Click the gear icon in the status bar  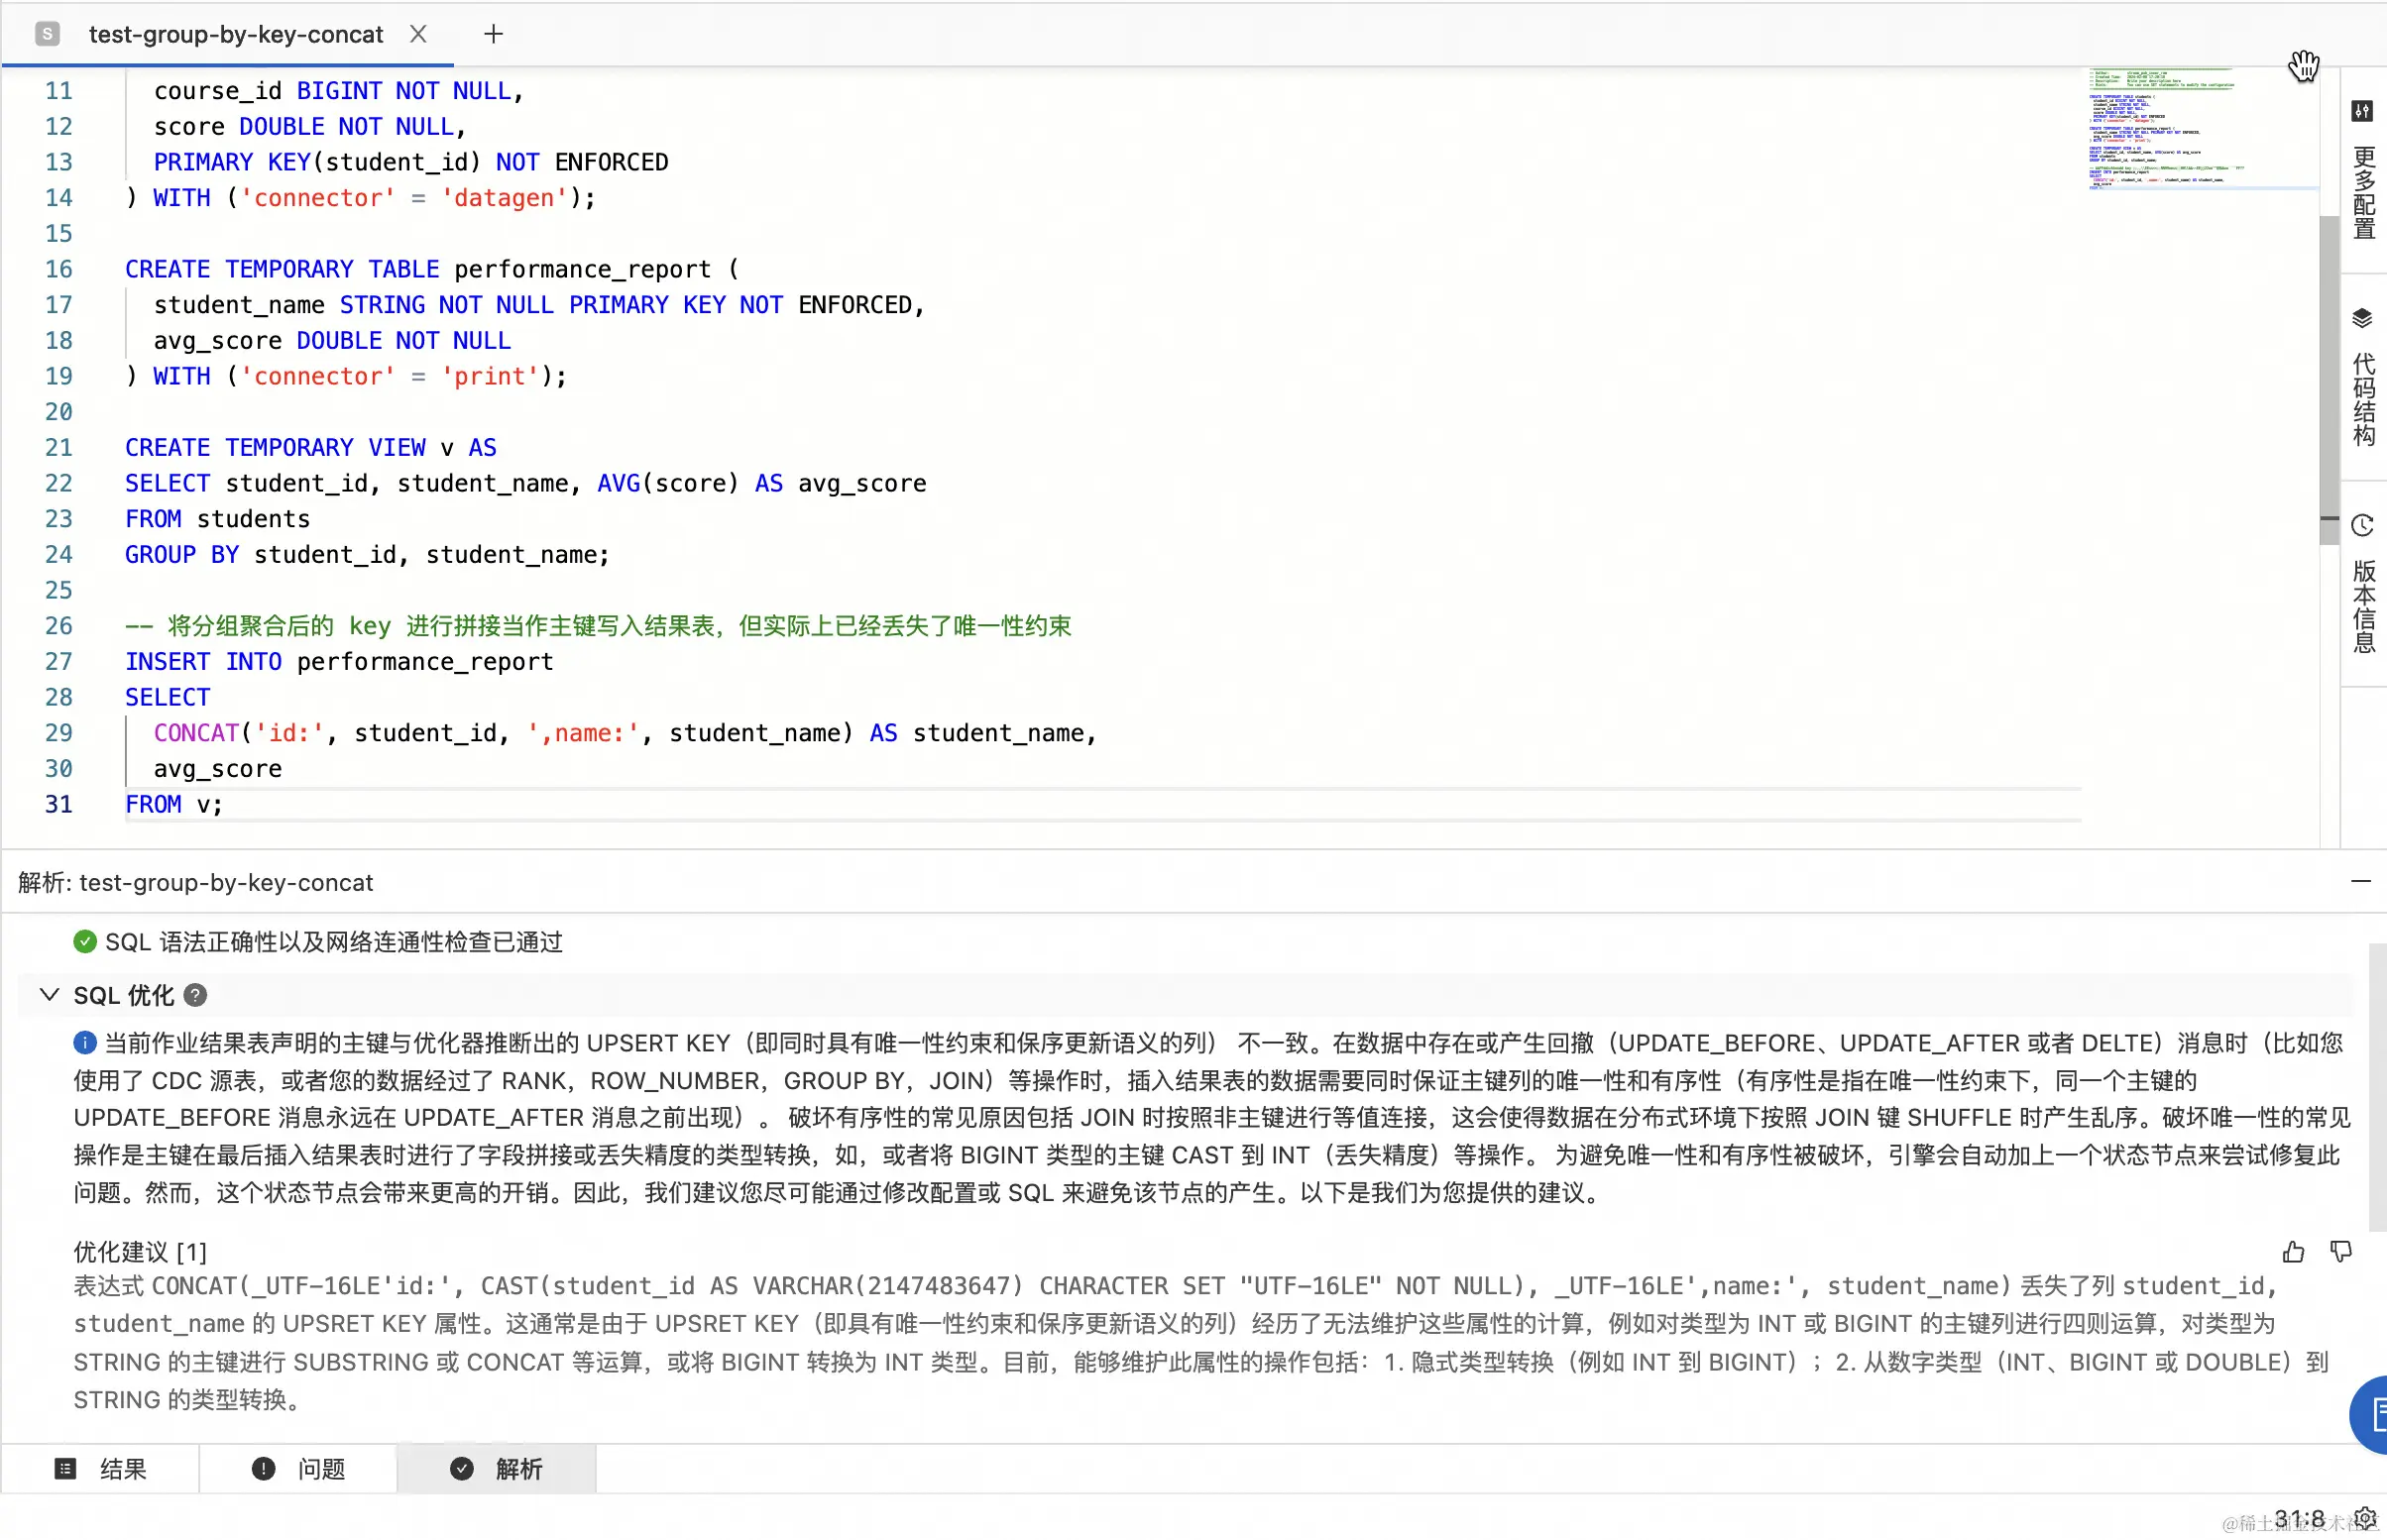(x=2364, y=1519)
